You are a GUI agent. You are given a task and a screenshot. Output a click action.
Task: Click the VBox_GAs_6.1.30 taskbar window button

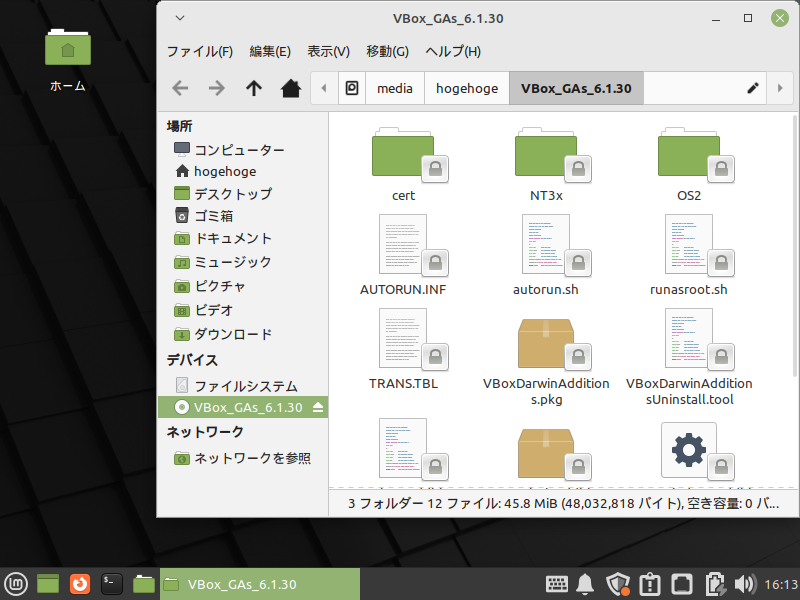[x=260, y=584]
